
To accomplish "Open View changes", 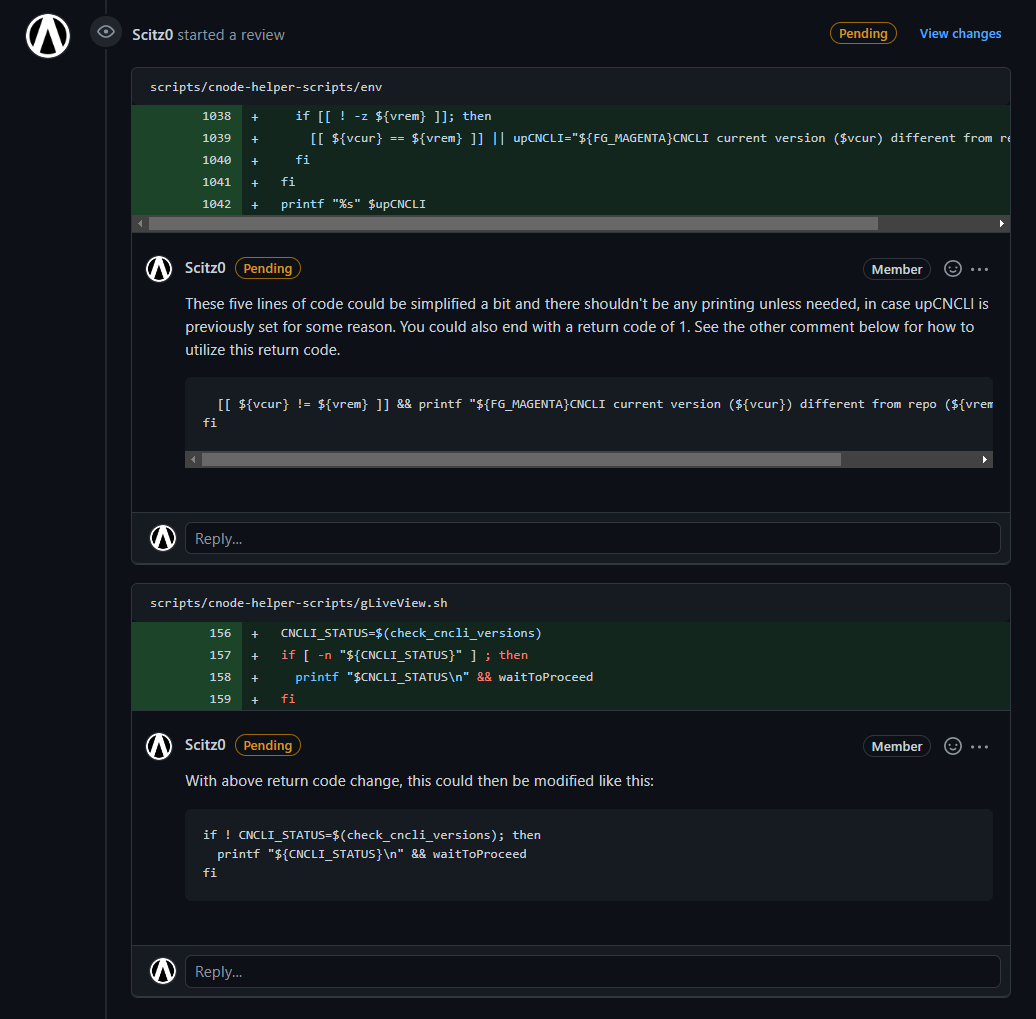I will pyautogui.click(x=959, y=32).
